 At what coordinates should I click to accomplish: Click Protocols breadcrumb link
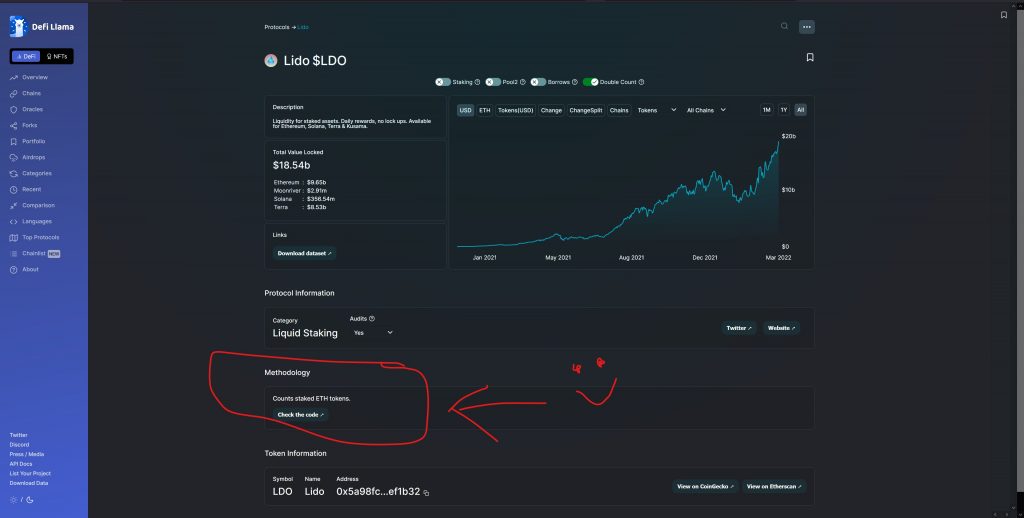click(x=277, y=27)
